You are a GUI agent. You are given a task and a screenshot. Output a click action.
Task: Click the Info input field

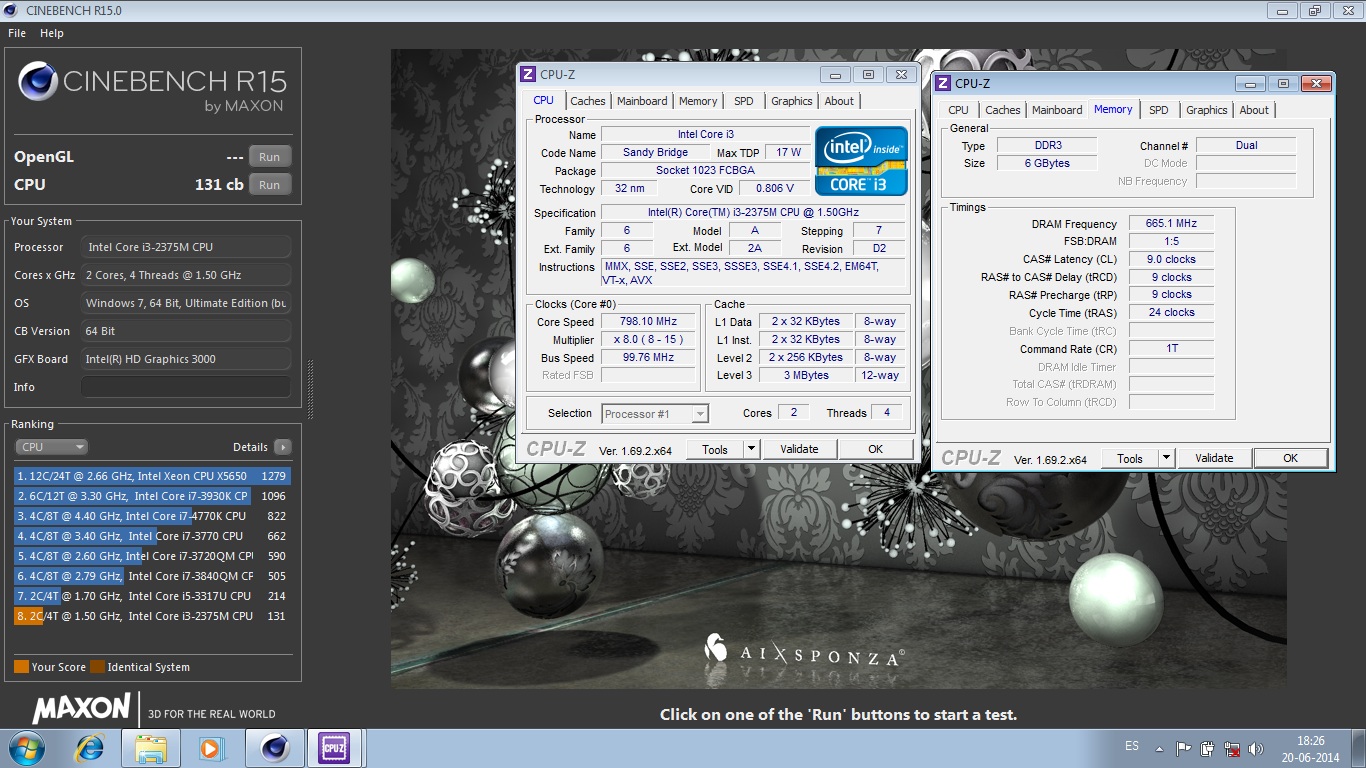[x=186, y=387]
